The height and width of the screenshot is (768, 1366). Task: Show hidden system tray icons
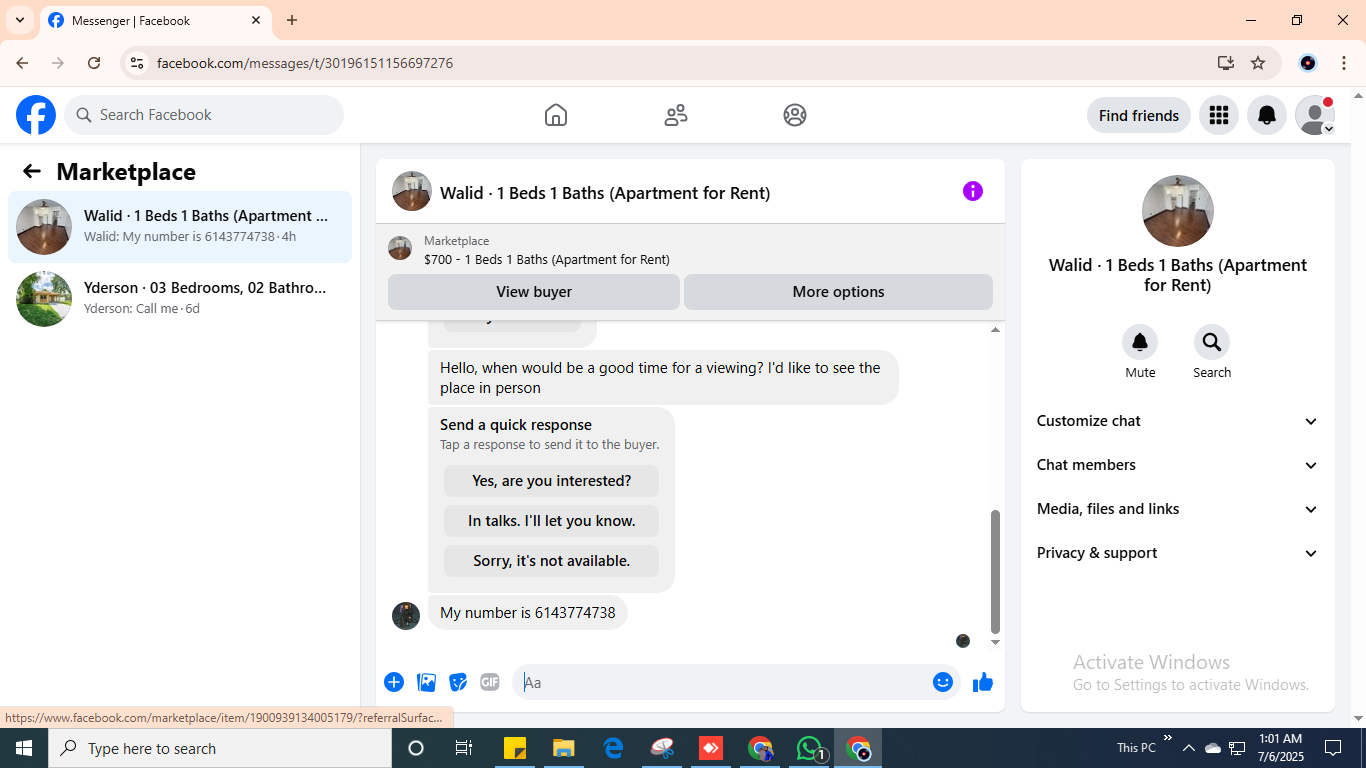pyautogui.click(x=1189, y=748)
